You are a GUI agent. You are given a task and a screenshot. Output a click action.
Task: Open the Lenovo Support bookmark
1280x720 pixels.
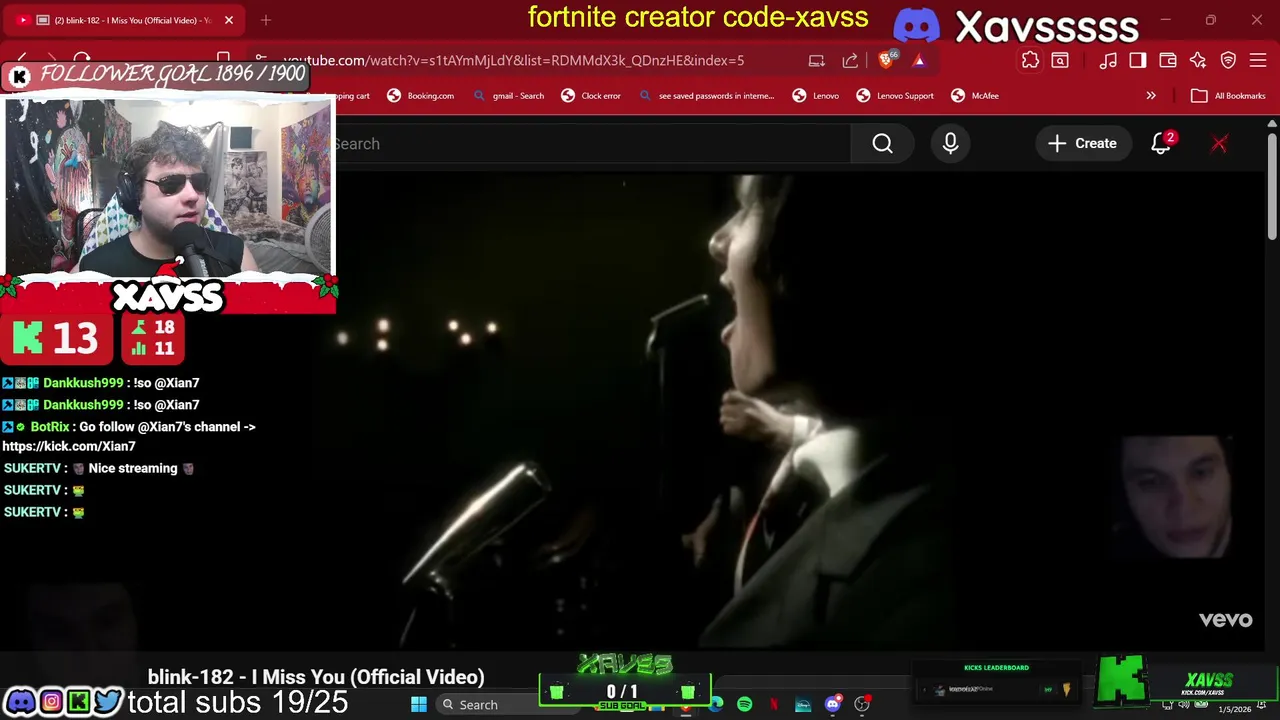click(896, 96)
